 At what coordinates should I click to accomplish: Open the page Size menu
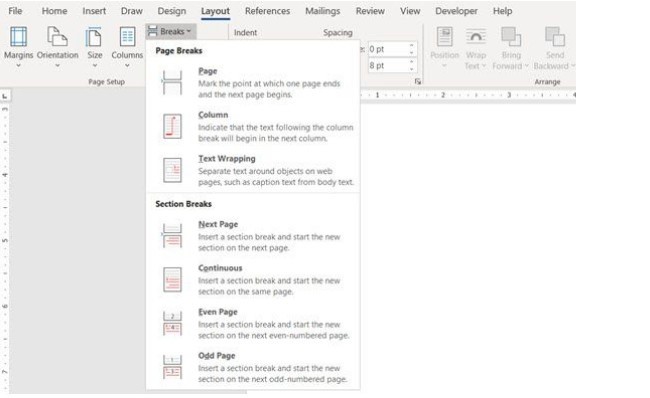coord(95,46)
